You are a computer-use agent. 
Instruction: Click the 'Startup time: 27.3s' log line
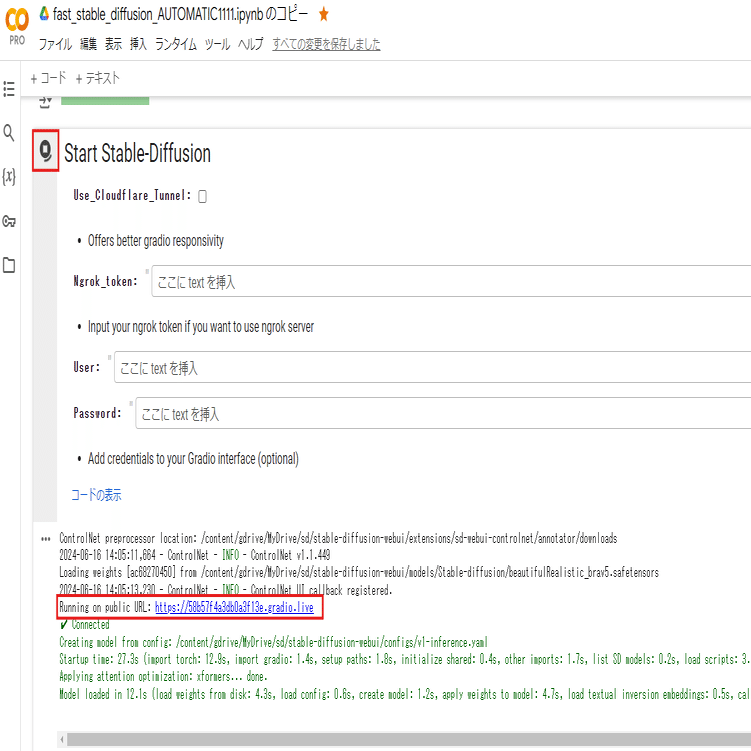point(404,660)
